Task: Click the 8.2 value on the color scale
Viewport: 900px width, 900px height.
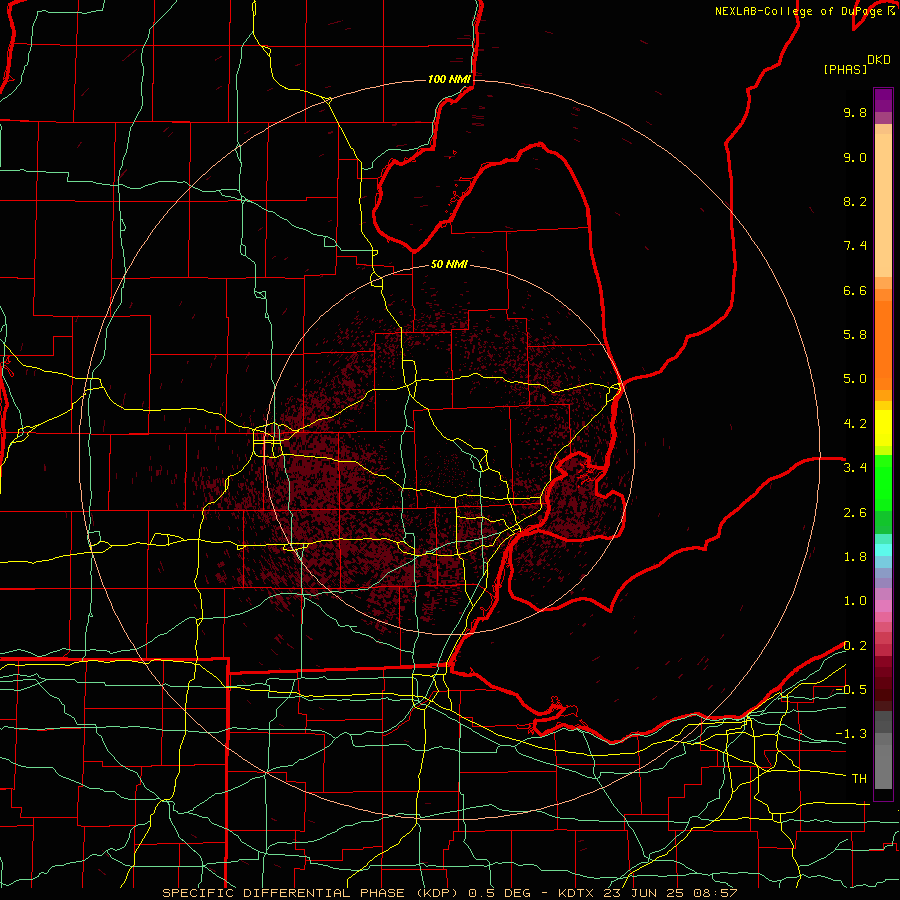Action: (x=855, y=201)
